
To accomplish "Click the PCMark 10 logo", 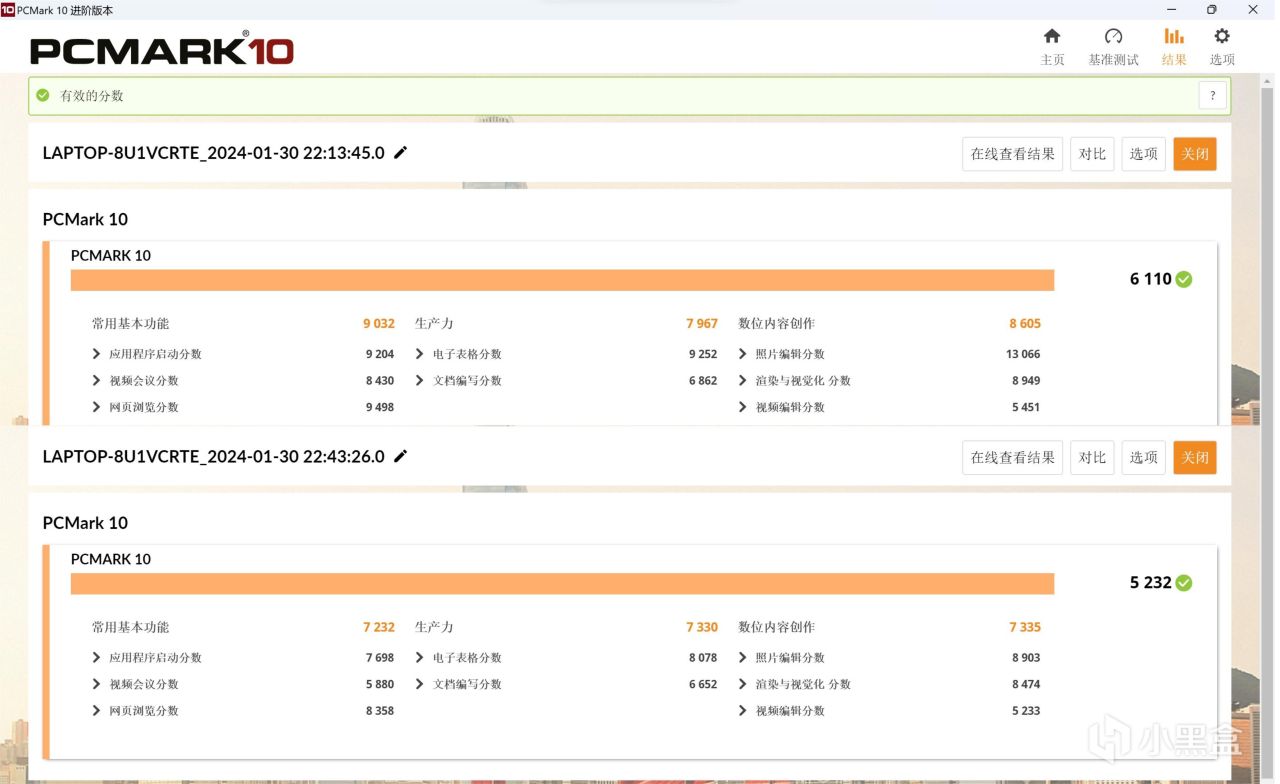I will point(162,49).
